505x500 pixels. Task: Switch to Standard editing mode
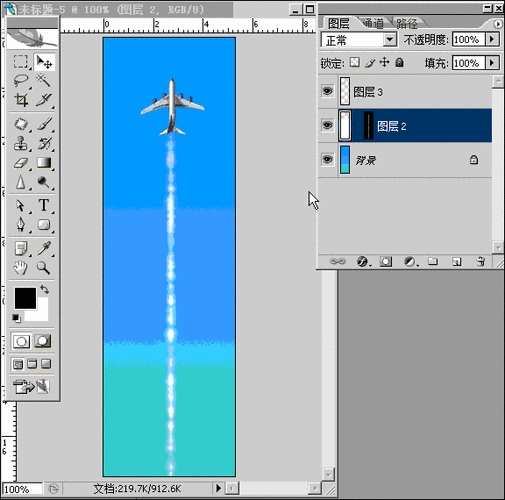(x=21, y=341)
